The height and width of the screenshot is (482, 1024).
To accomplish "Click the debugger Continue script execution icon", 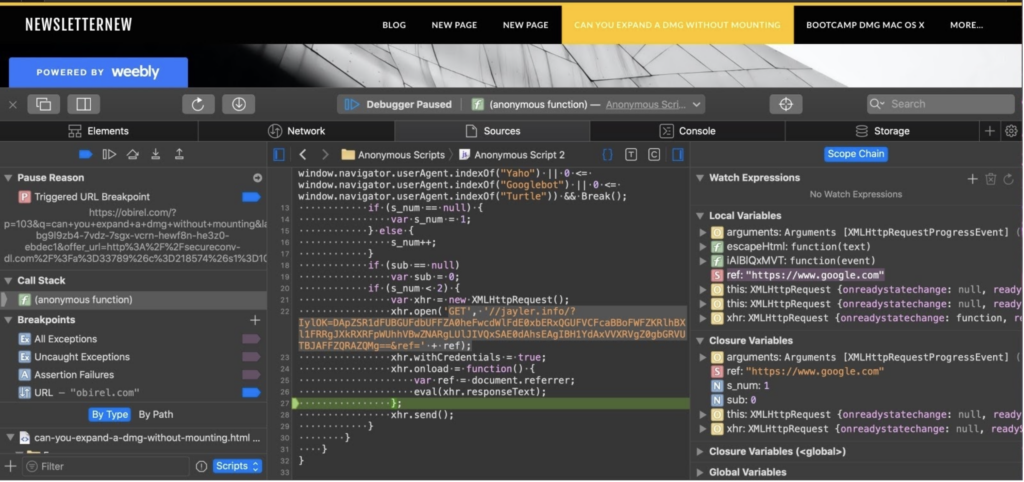I will click(109, 154).
